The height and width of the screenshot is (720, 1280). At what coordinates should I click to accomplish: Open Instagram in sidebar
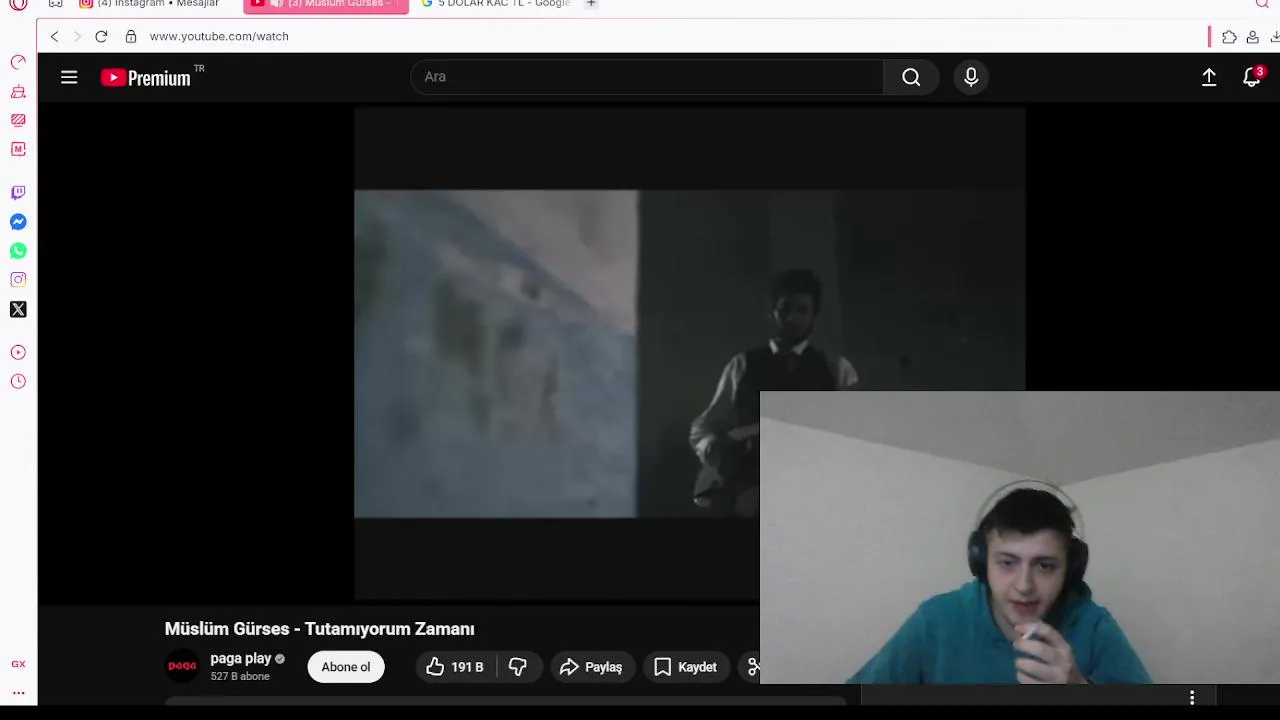(x=18, y=280)
